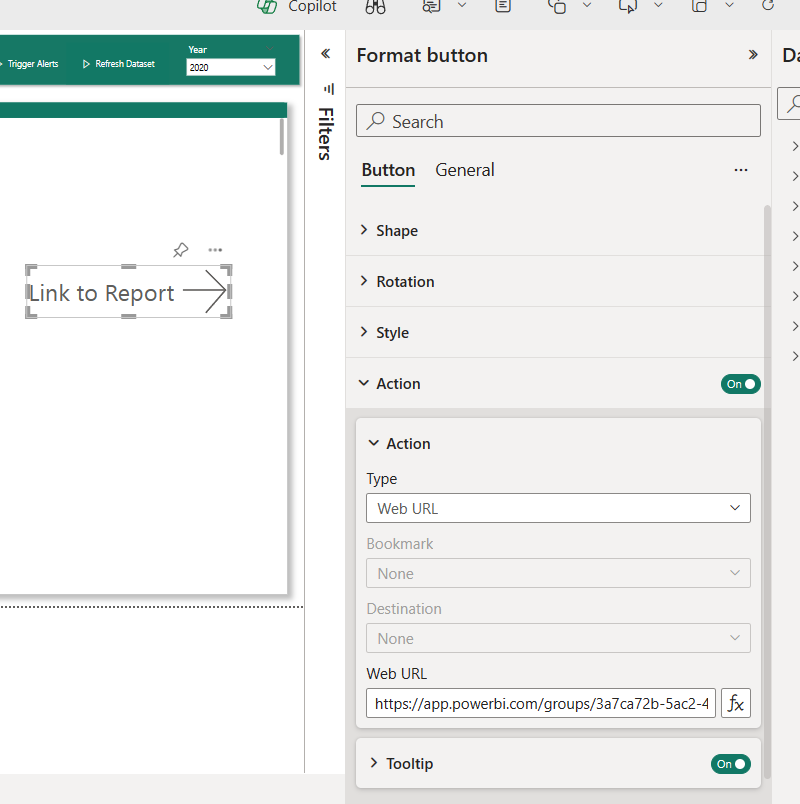Select the Button tab
The height and width of the screenshot is (804, 800).
pos(388,170)
